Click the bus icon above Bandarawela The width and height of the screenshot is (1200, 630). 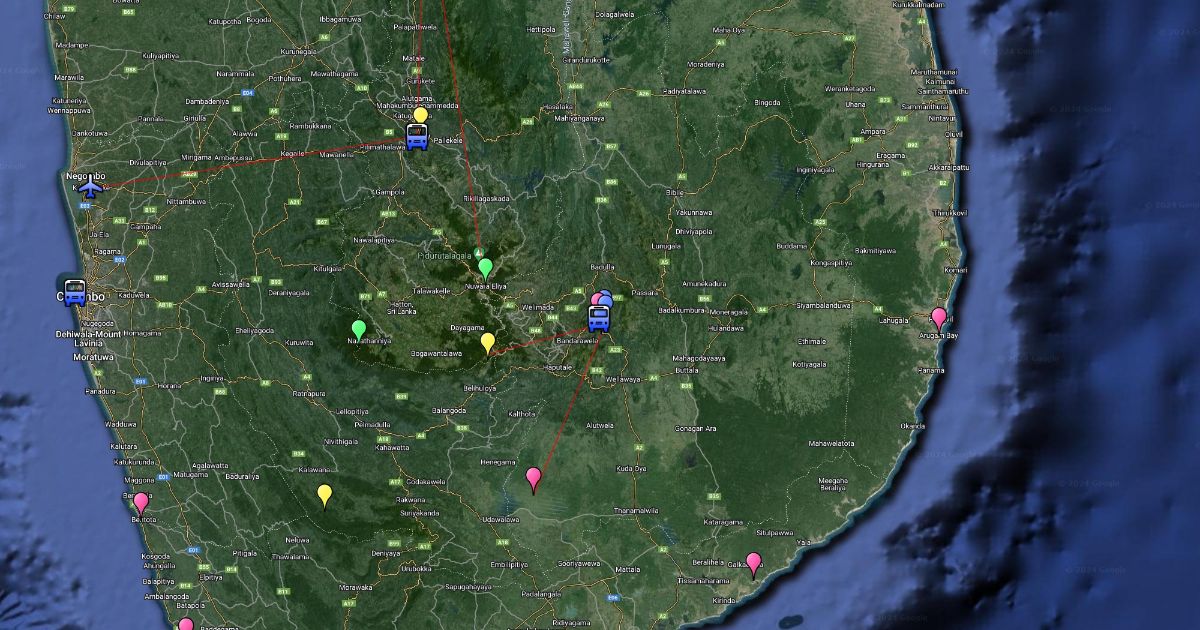pos(599,318)
